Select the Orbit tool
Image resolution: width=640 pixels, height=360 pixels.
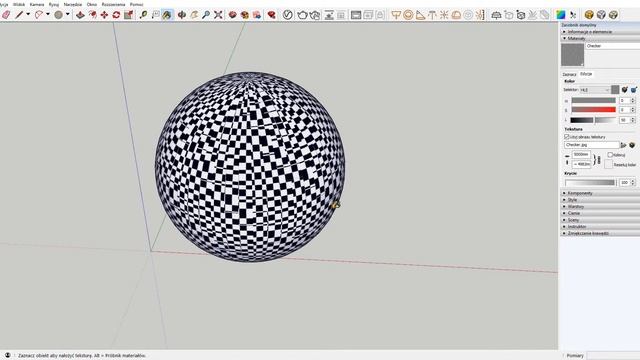pyautogui.click(x=182, y=15)
